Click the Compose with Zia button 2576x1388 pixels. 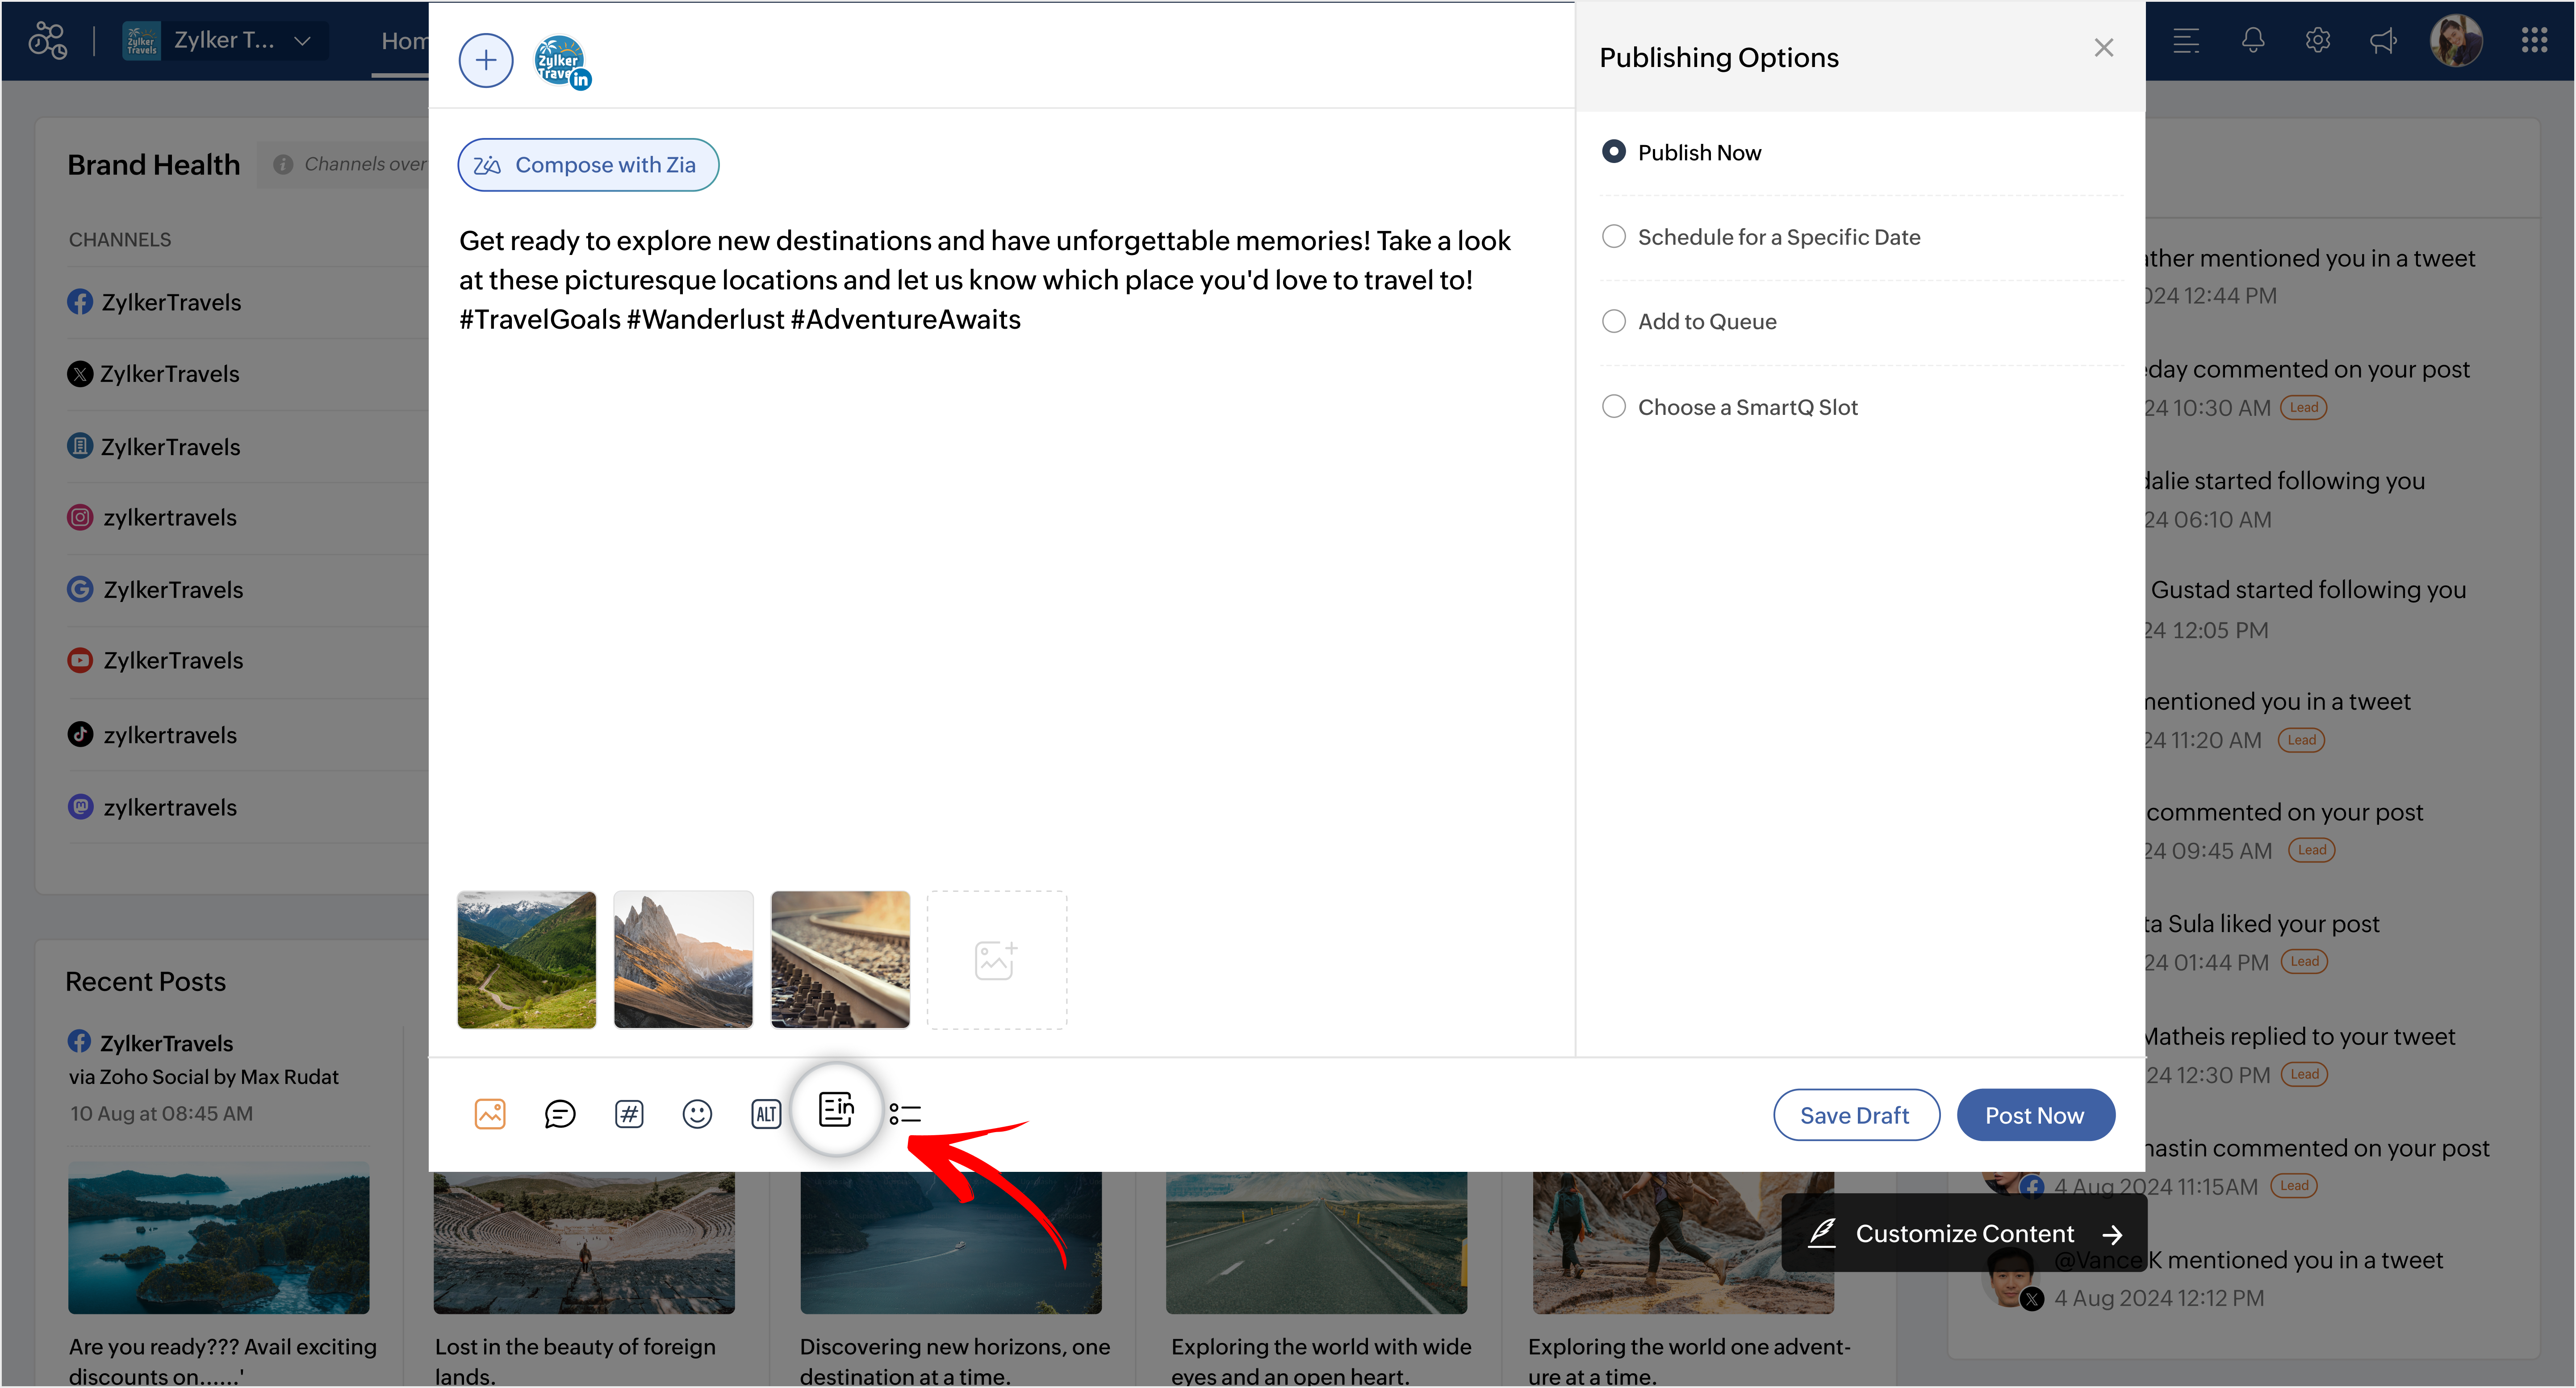588,165
